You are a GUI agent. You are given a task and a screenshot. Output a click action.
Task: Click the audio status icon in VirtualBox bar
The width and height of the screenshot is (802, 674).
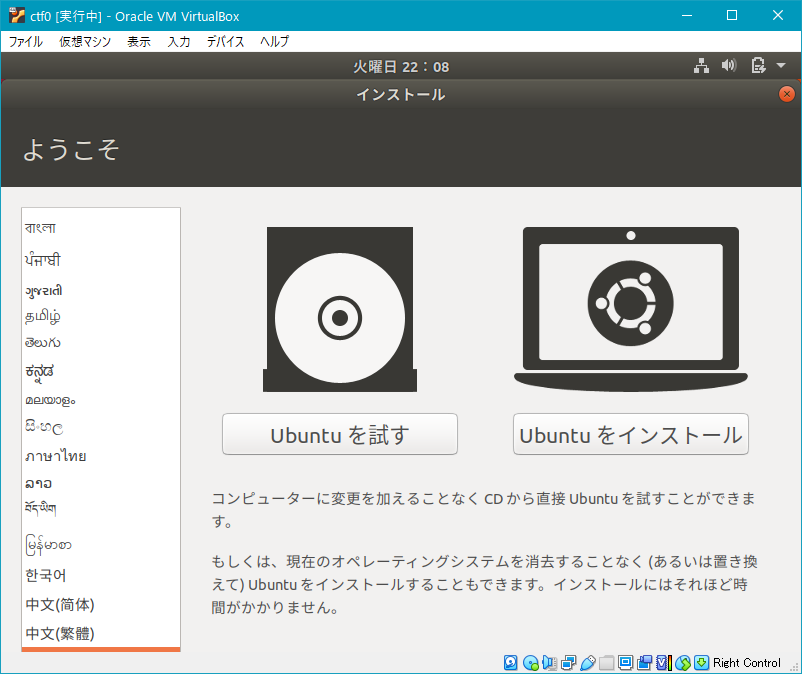tap(549, 663)
